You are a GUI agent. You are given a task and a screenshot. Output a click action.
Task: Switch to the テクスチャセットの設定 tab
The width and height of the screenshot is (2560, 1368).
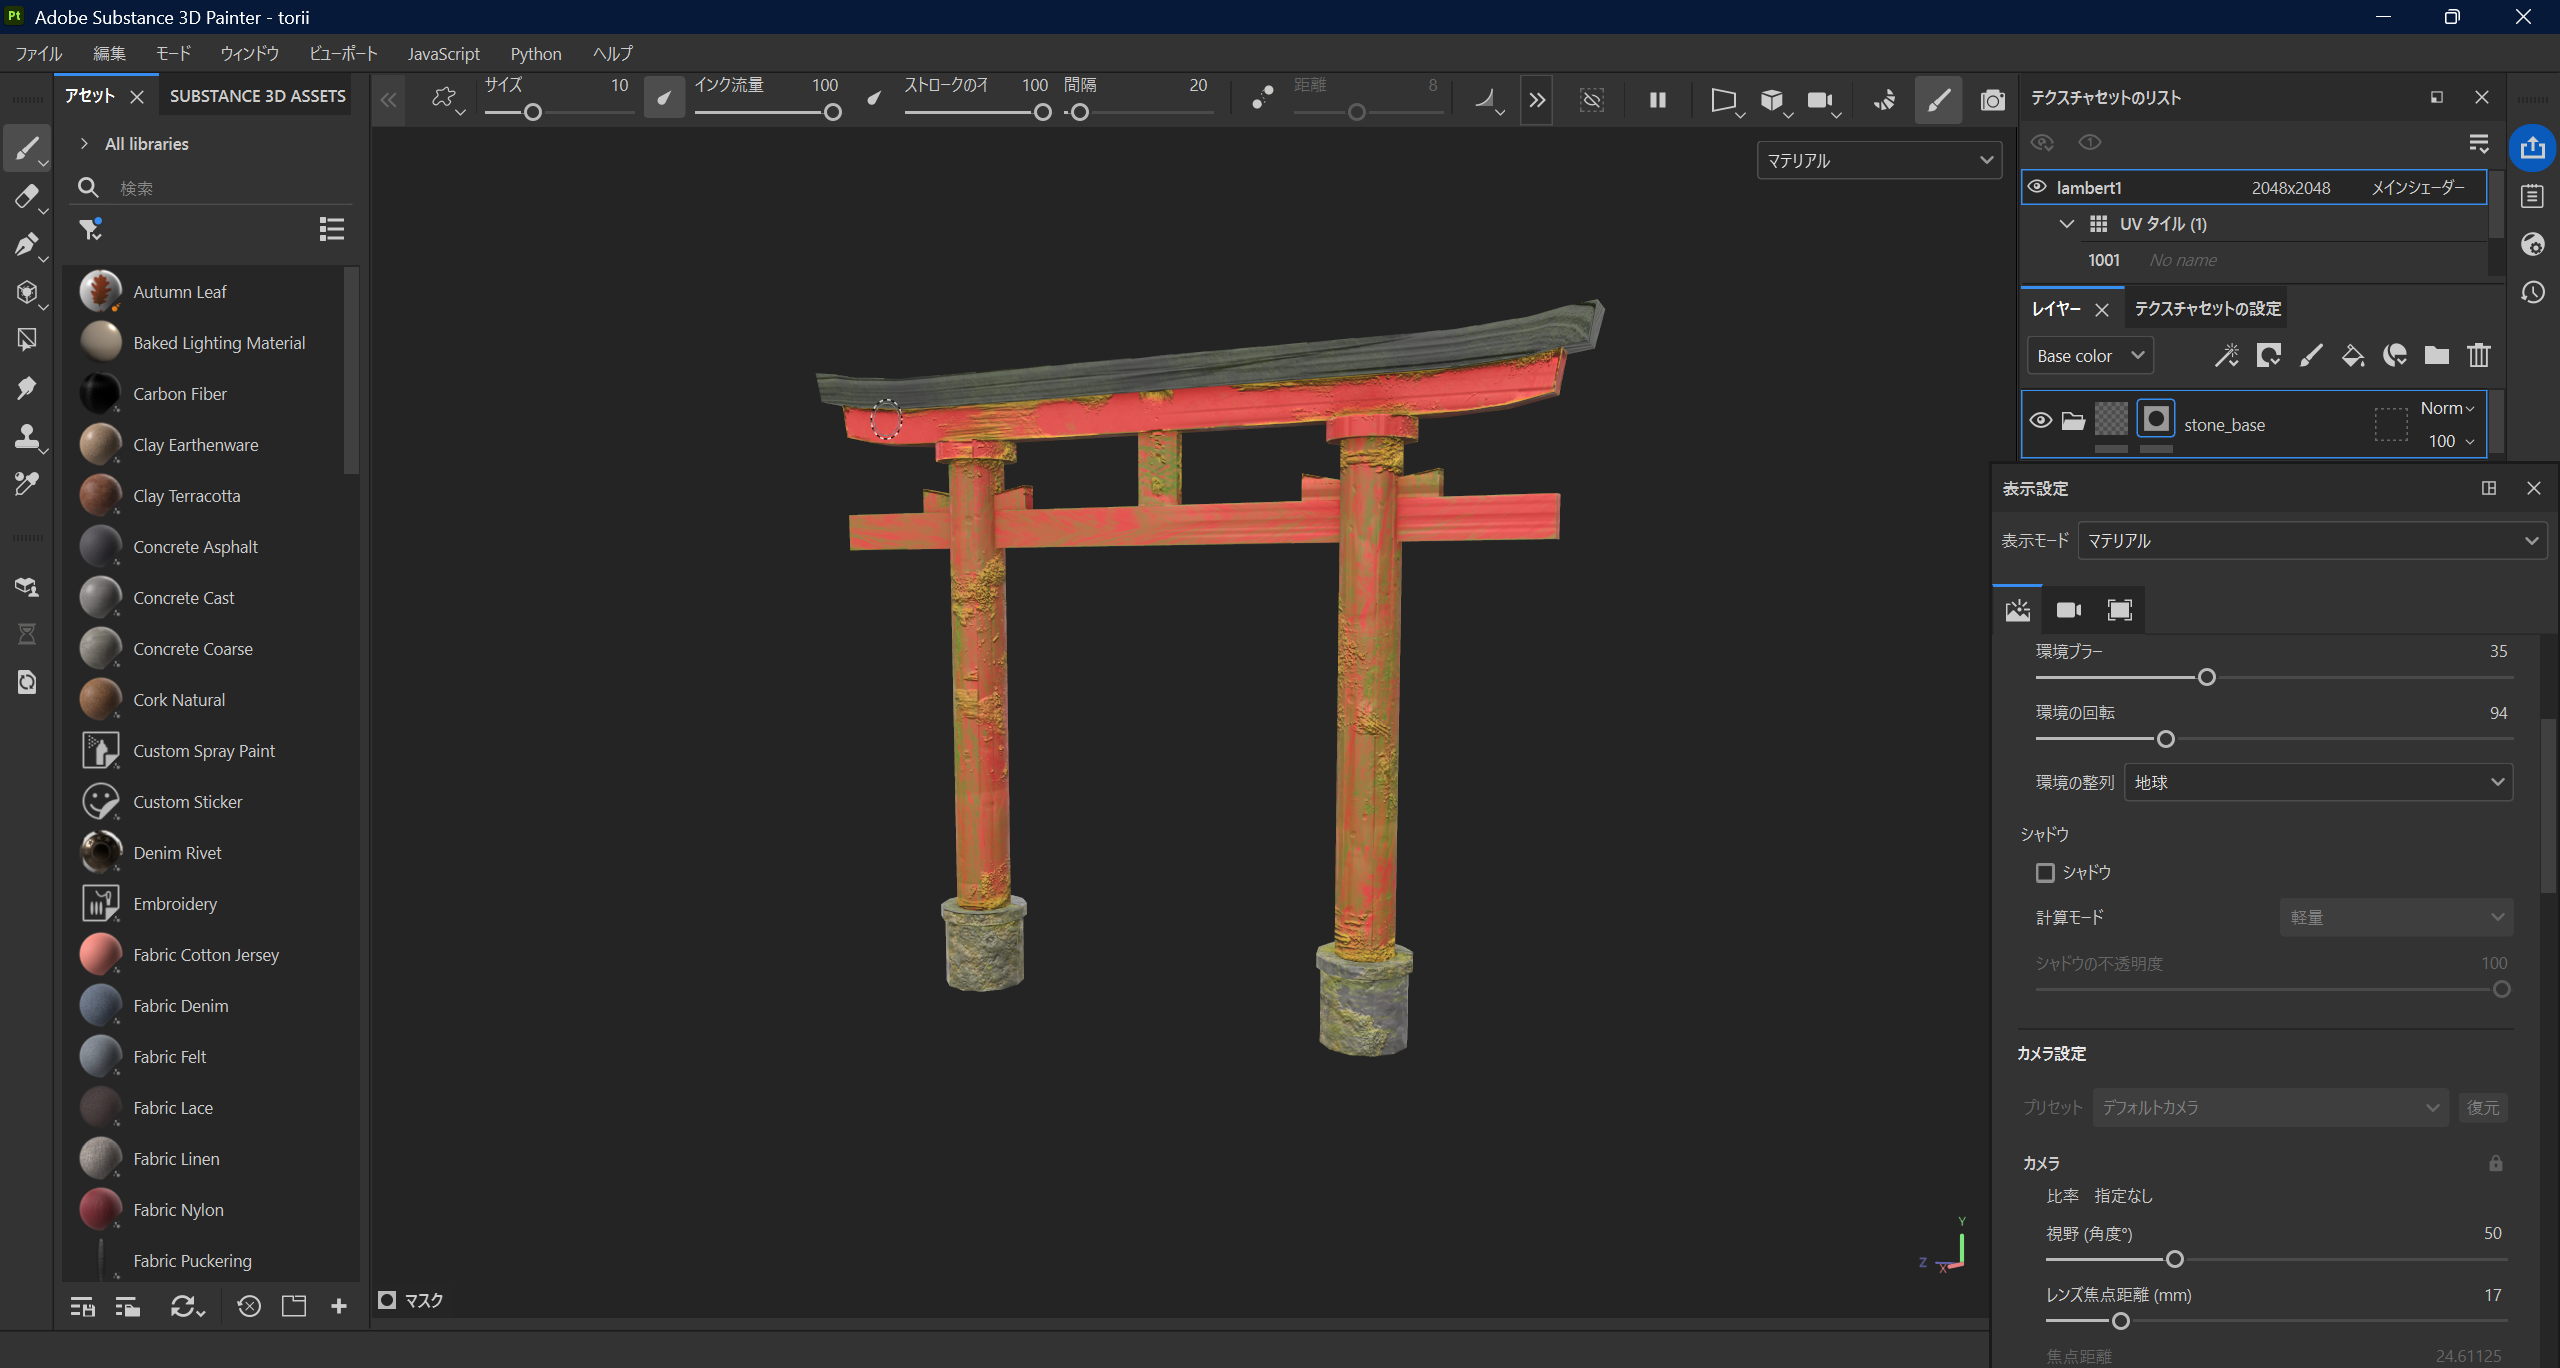[x=2204, y=308]
